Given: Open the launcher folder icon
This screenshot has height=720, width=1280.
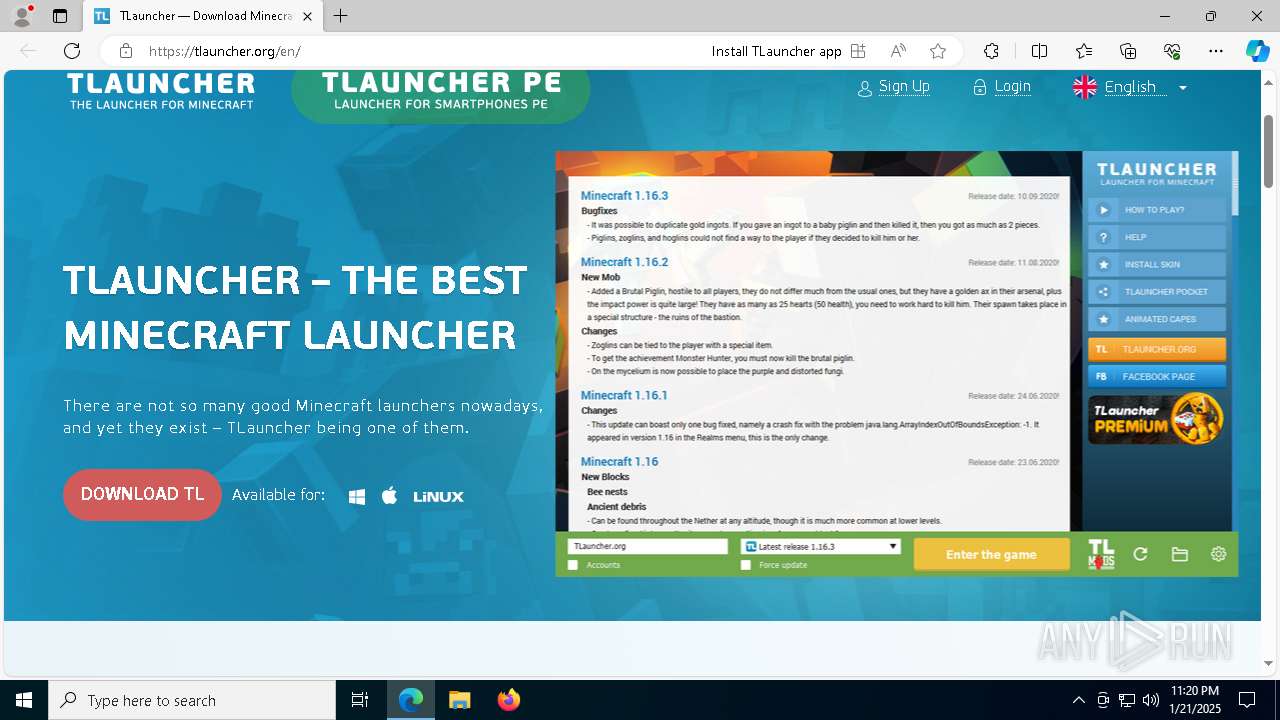Looking at the screenshot, I should tap(1180, 554).
